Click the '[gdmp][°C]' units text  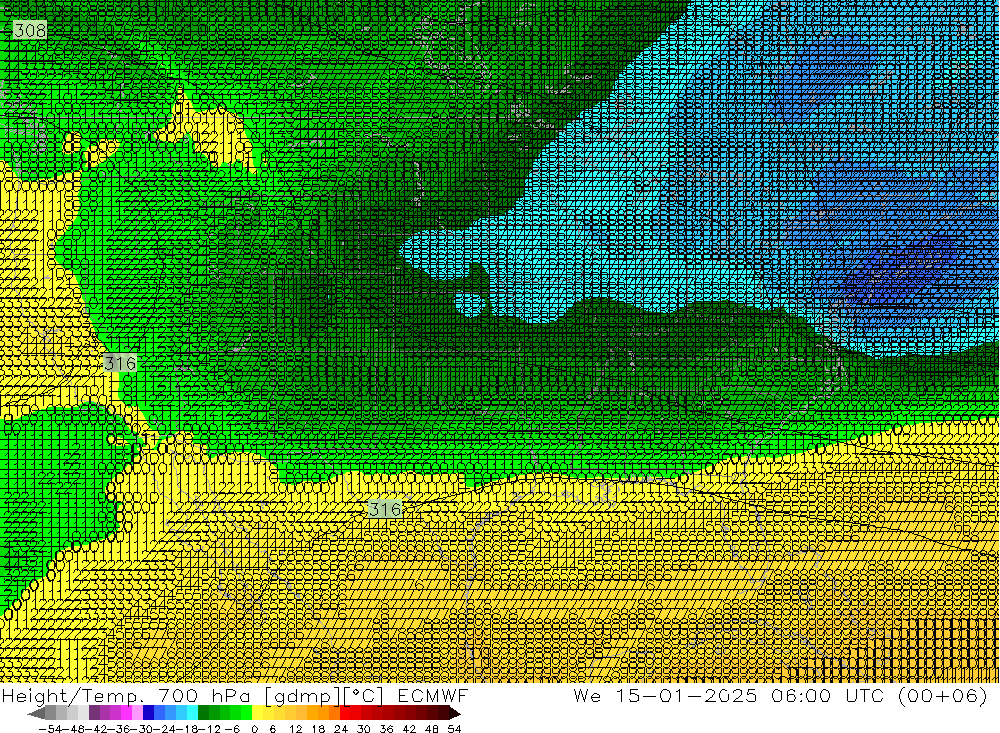(x=325, y=695)
